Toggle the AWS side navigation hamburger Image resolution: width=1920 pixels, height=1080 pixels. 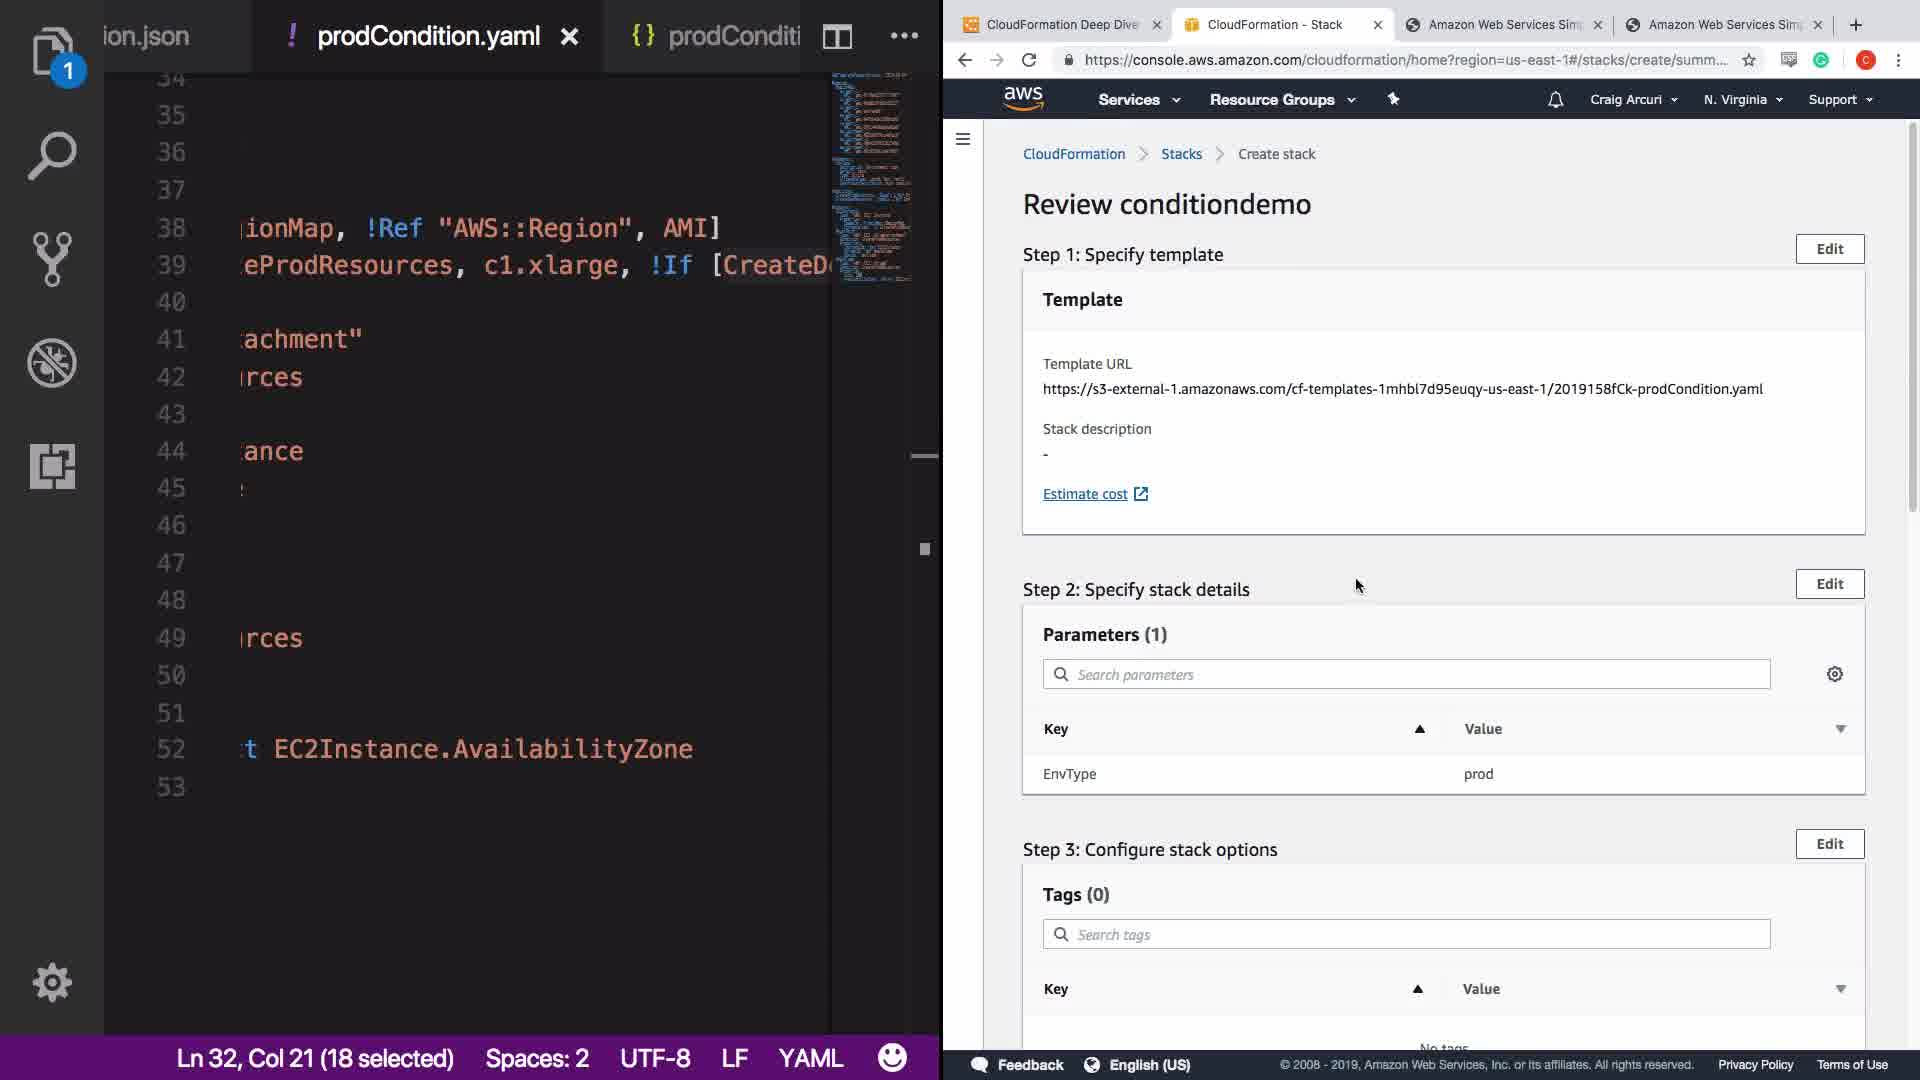click(x=963, y=139)
